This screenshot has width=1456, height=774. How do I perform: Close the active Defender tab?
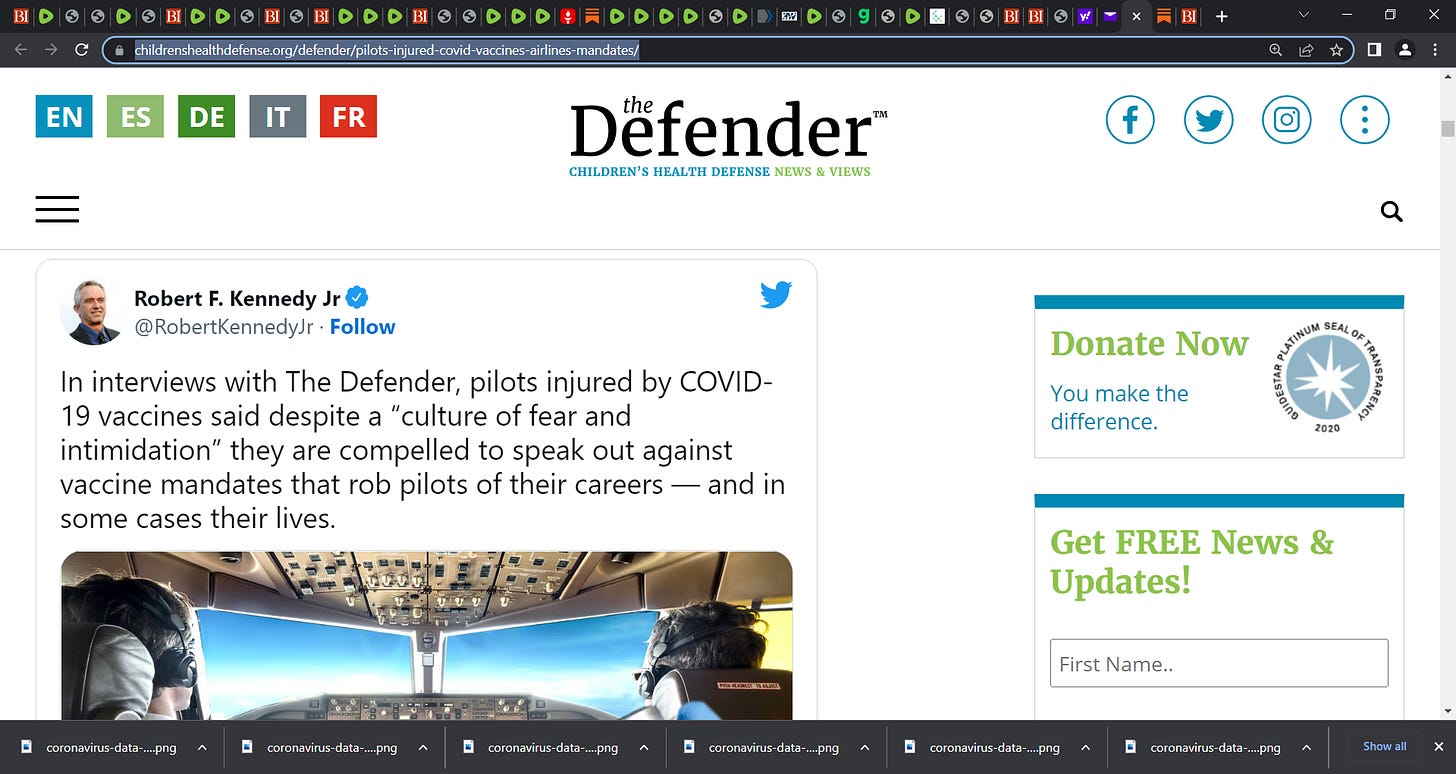(1136, 16)
